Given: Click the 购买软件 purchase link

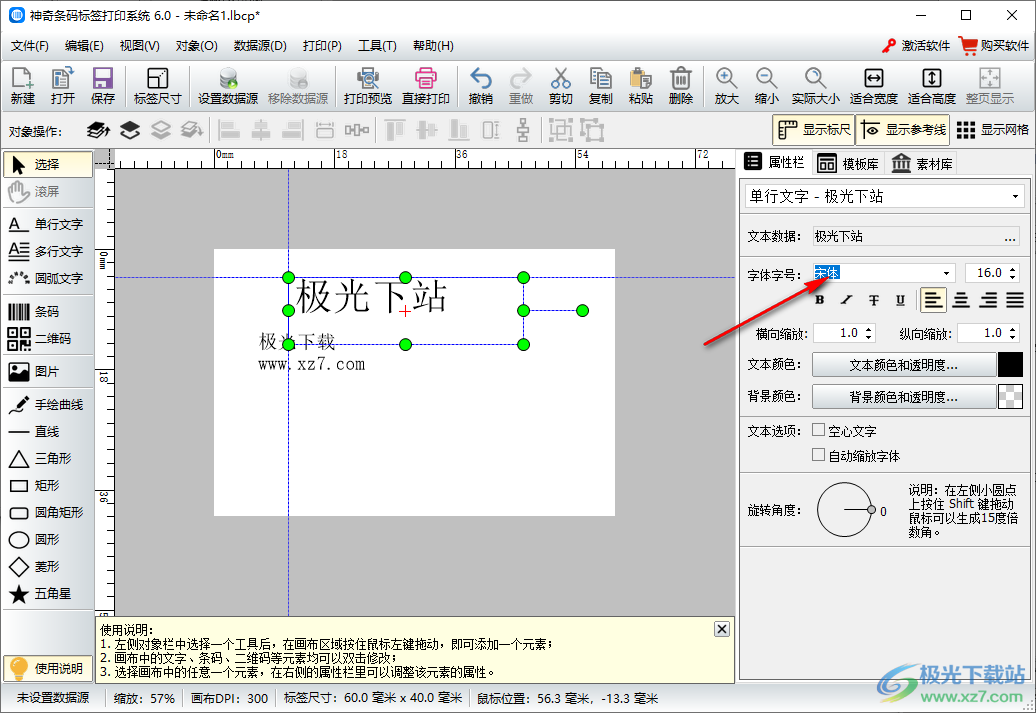Looking at the screenshot, I should click(x=994, y=46).
